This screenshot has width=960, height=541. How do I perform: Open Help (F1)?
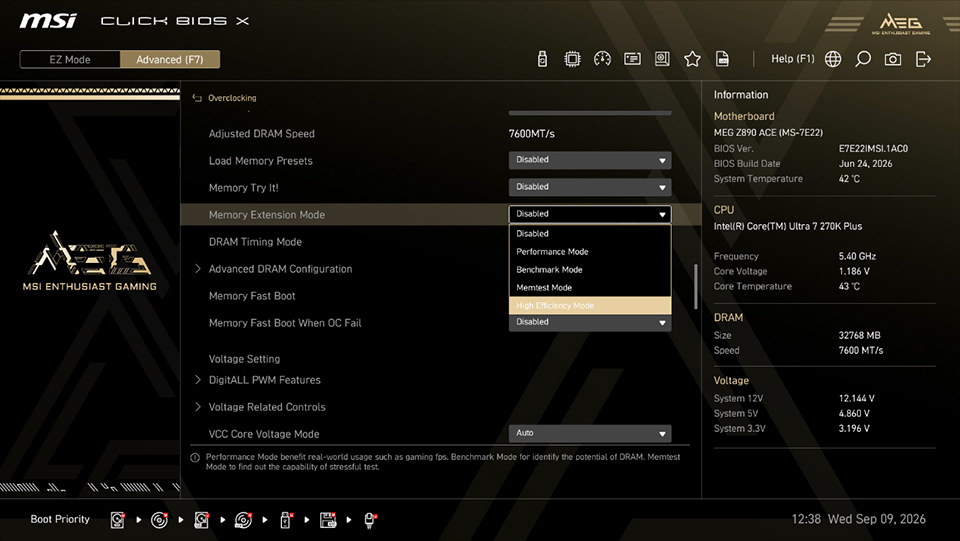[792, 59]
